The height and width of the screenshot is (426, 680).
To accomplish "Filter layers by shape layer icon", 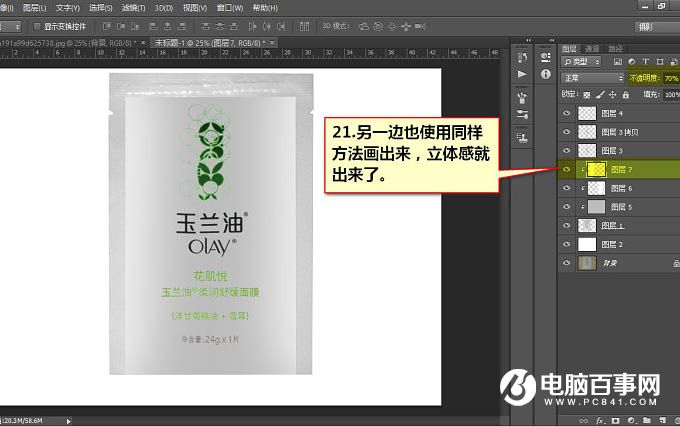I will (x=660, y=62).
